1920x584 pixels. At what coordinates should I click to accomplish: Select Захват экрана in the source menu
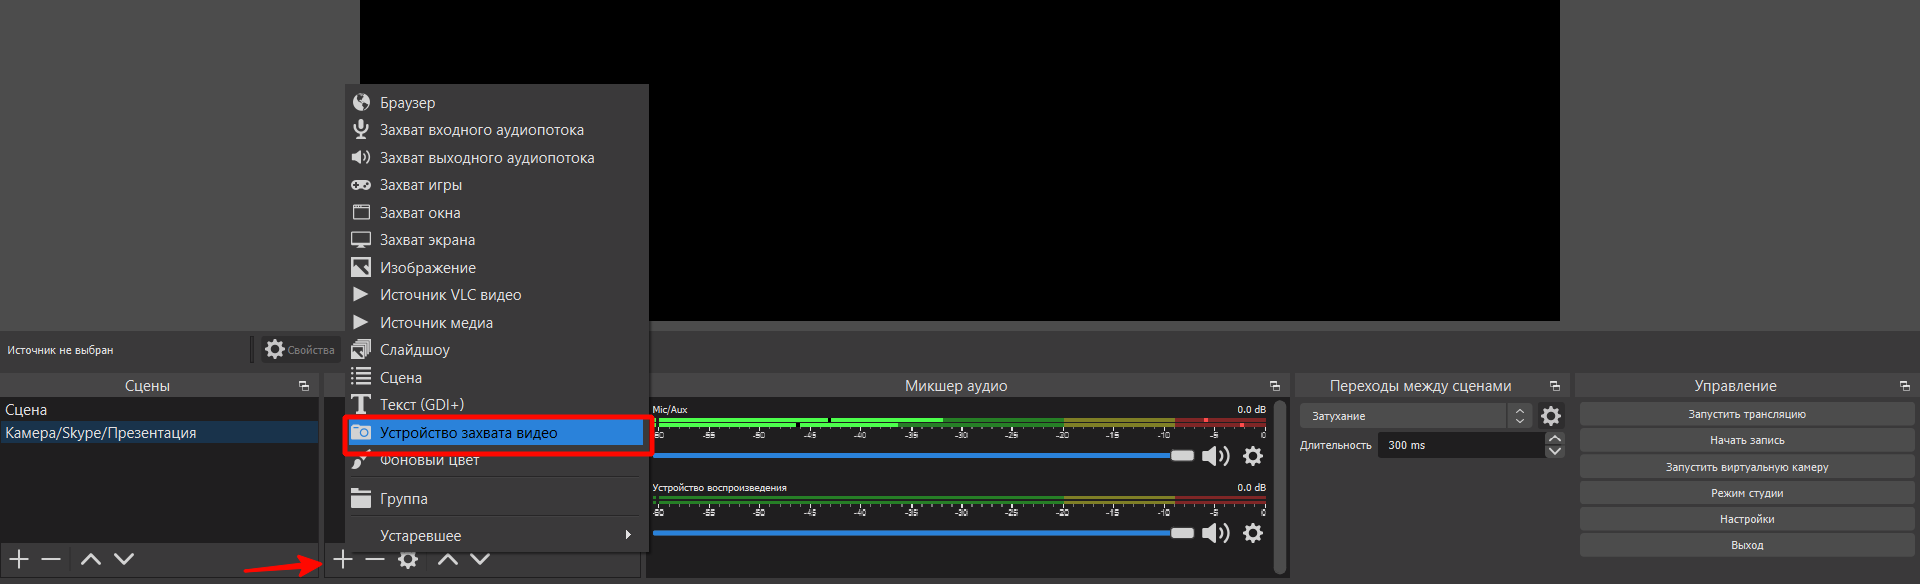pyautogui.click(x=427, y=240)
